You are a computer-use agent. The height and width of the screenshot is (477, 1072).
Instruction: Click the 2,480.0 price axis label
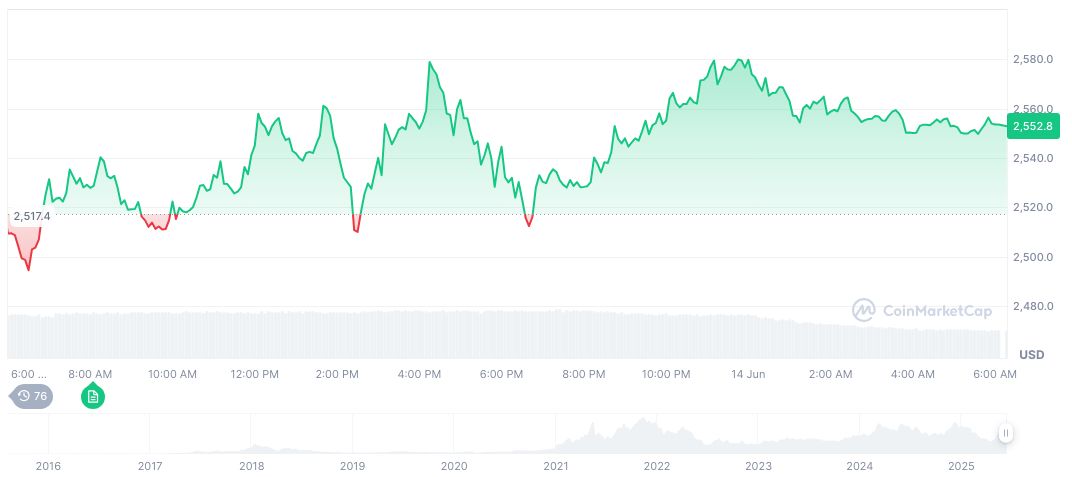(x=1033, y=306)
